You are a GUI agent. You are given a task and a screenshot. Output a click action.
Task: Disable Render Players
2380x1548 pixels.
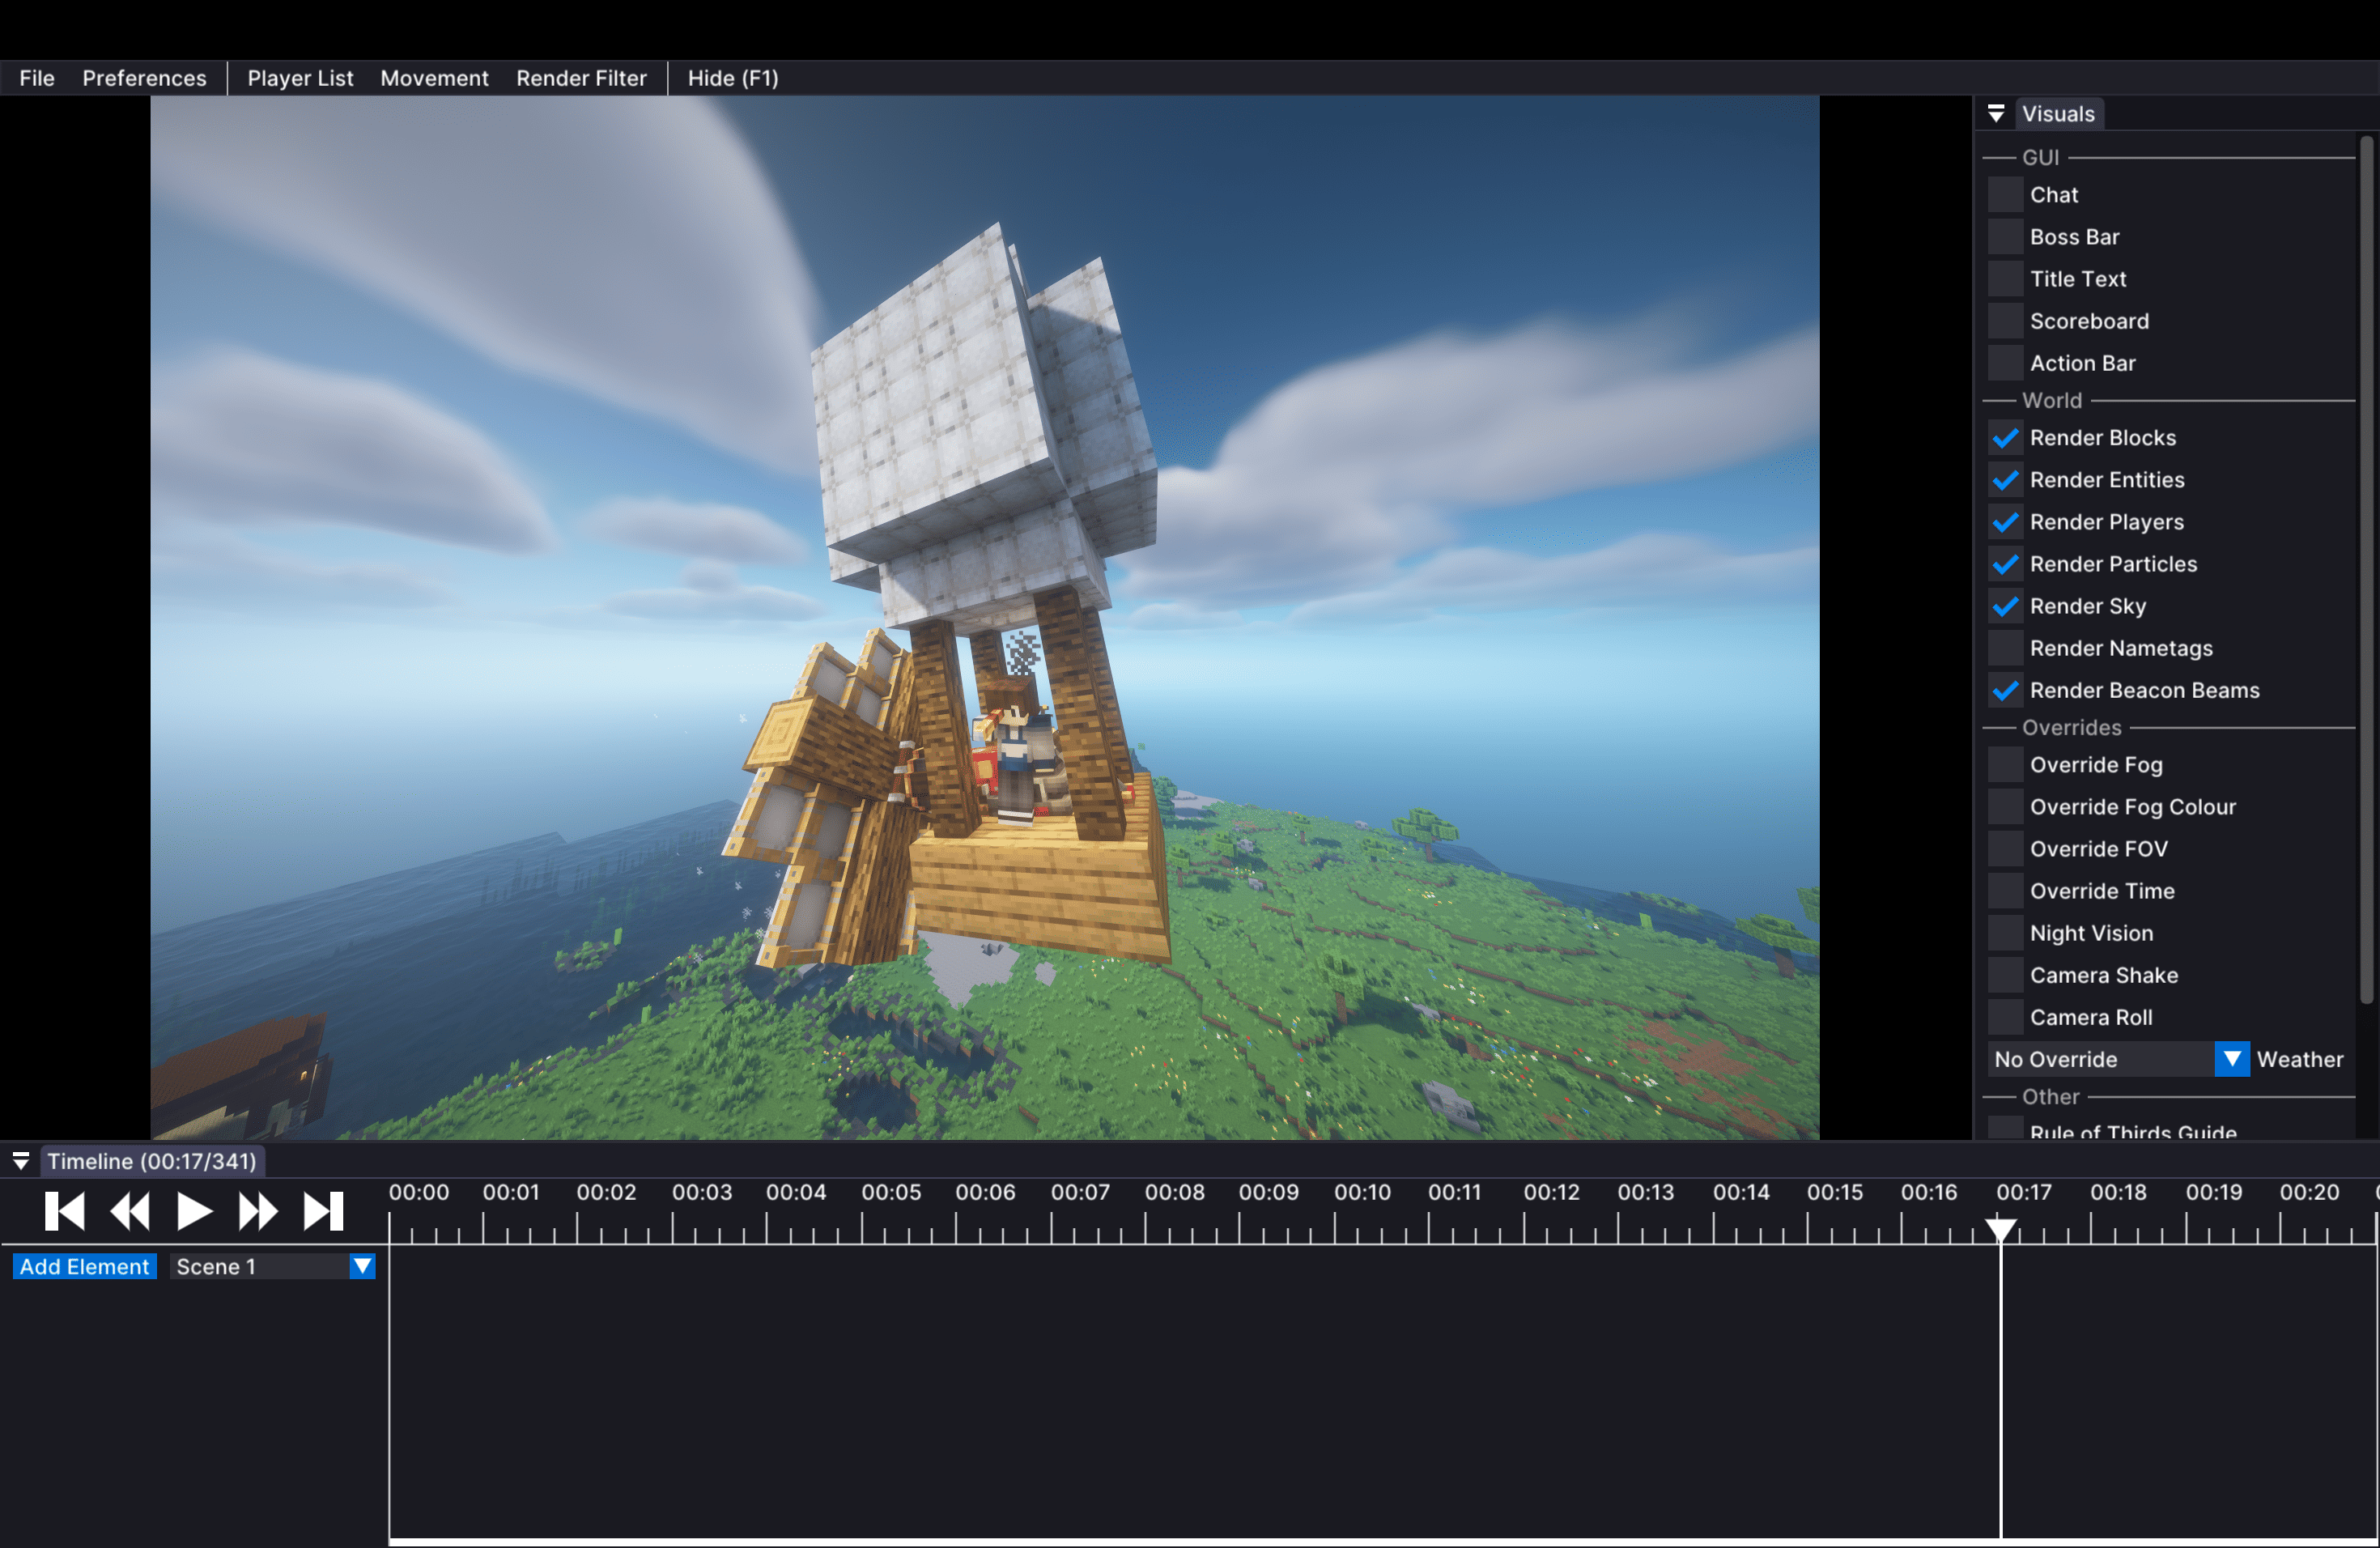[2005, 522]
